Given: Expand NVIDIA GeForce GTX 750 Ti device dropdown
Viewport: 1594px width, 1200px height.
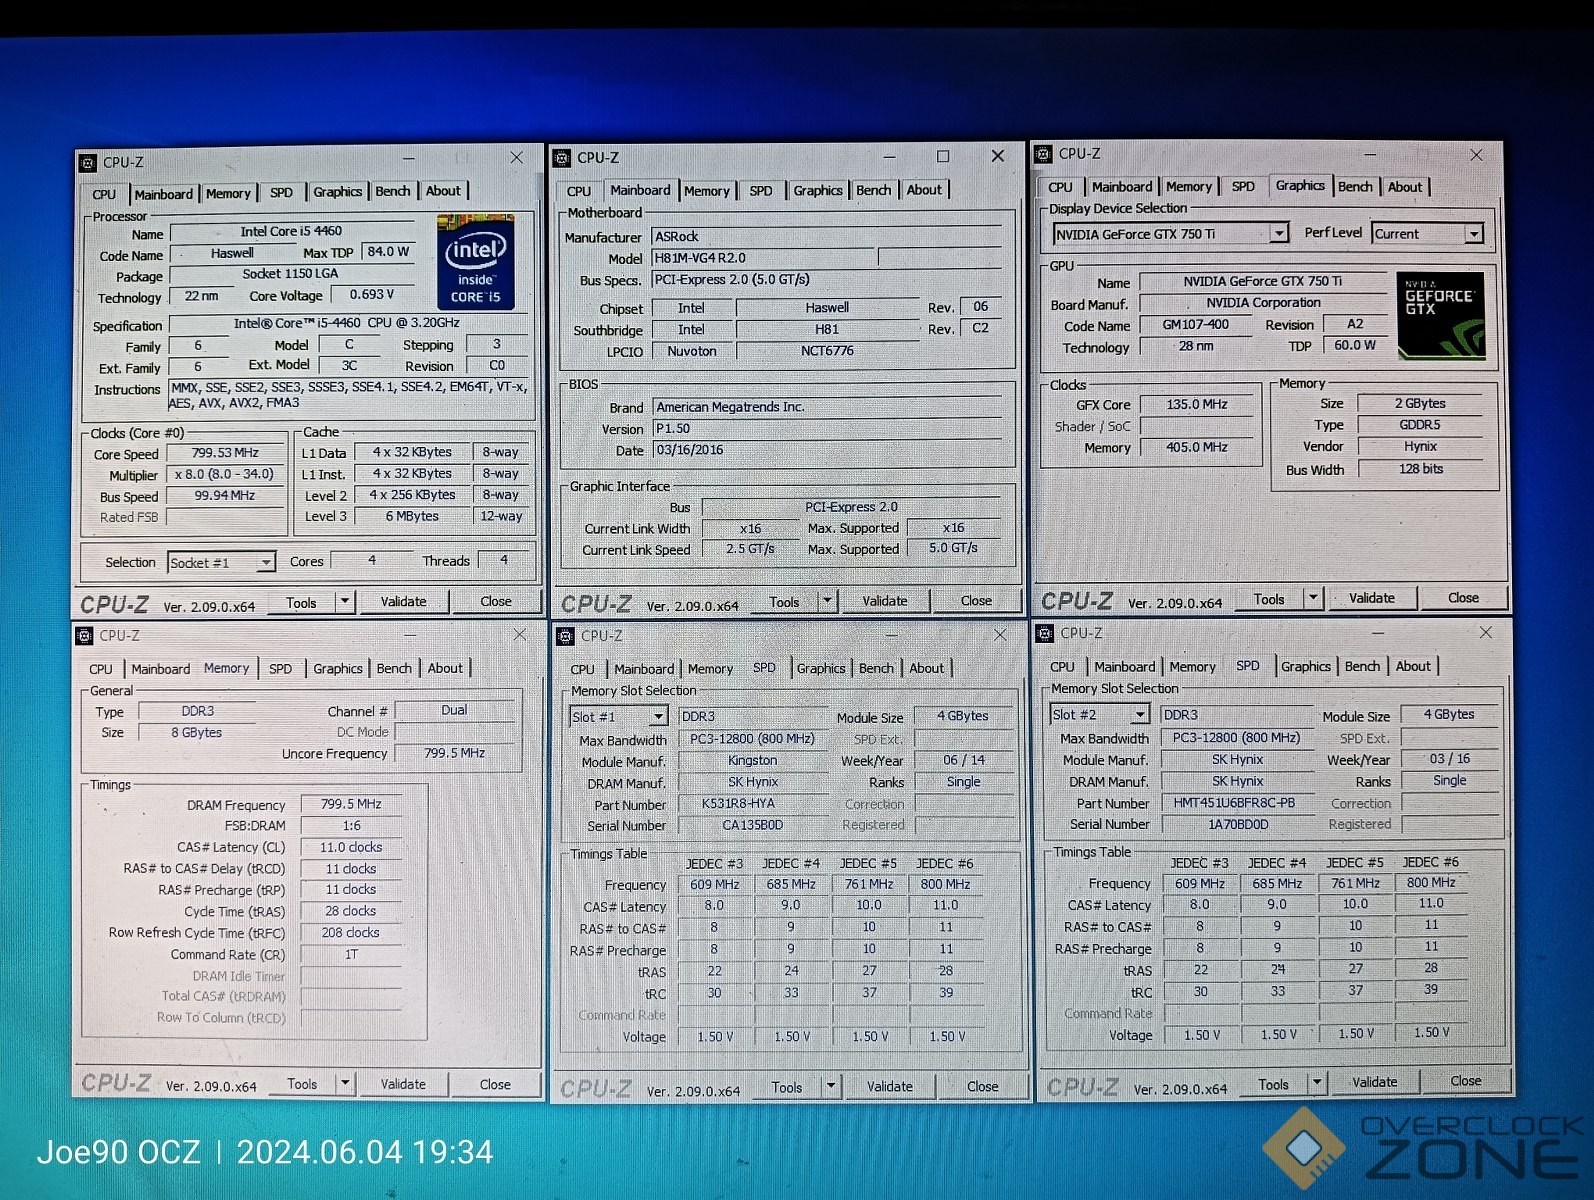Looking at the screenshot, I should click(1278, 233).
